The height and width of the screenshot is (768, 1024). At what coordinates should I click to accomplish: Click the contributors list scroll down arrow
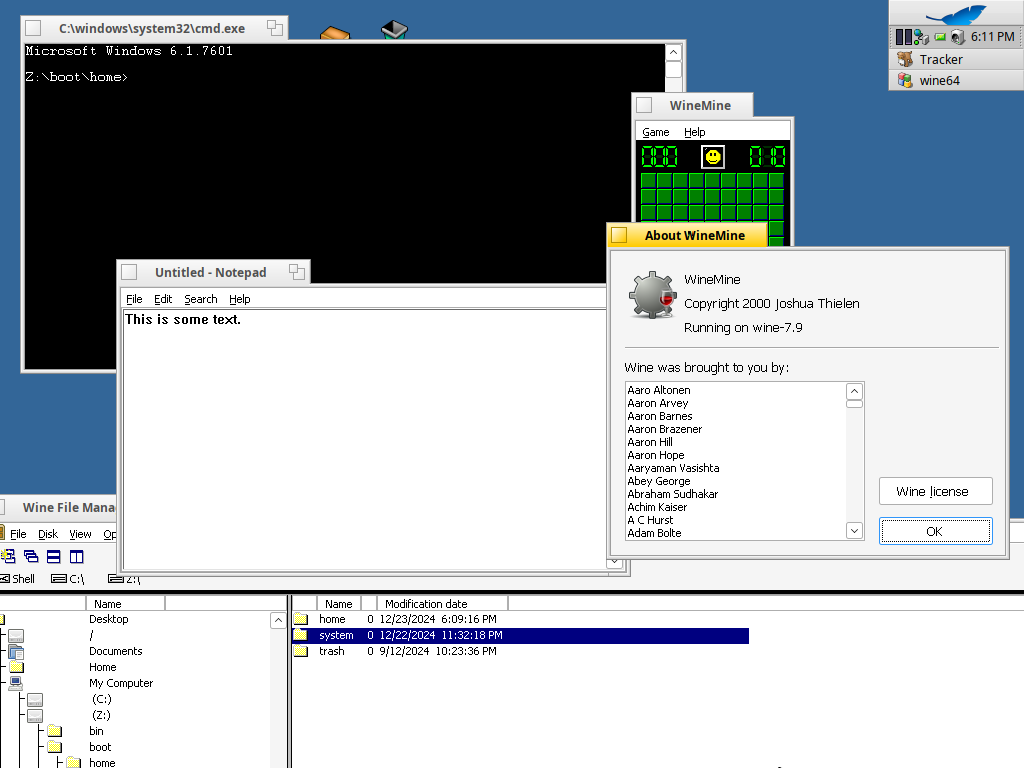pos(854,530)
